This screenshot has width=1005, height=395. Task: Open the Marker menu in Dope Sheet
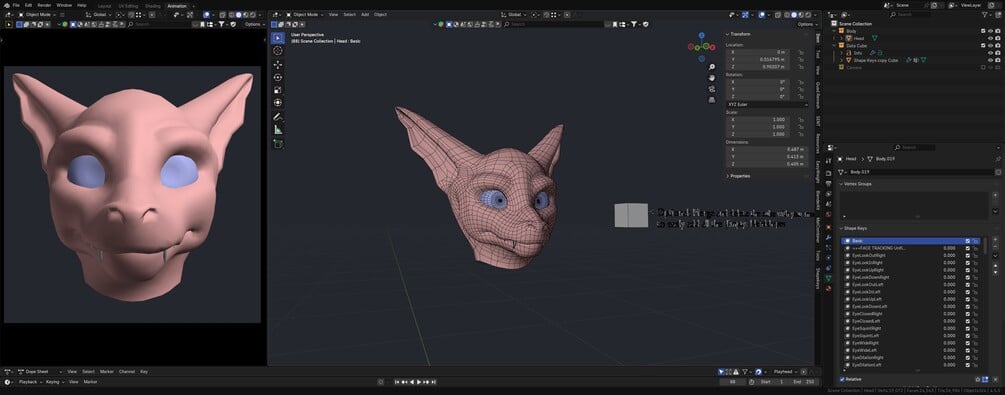coord(106,371)
